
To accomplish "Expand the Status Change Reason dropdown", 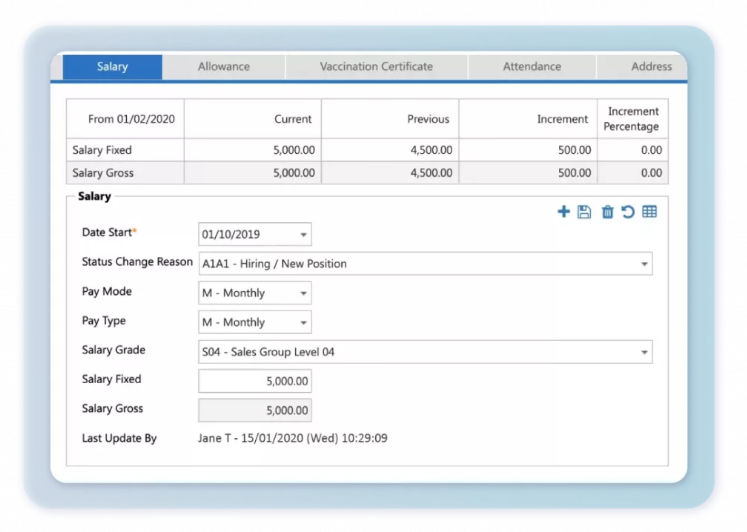I will 643,264.
